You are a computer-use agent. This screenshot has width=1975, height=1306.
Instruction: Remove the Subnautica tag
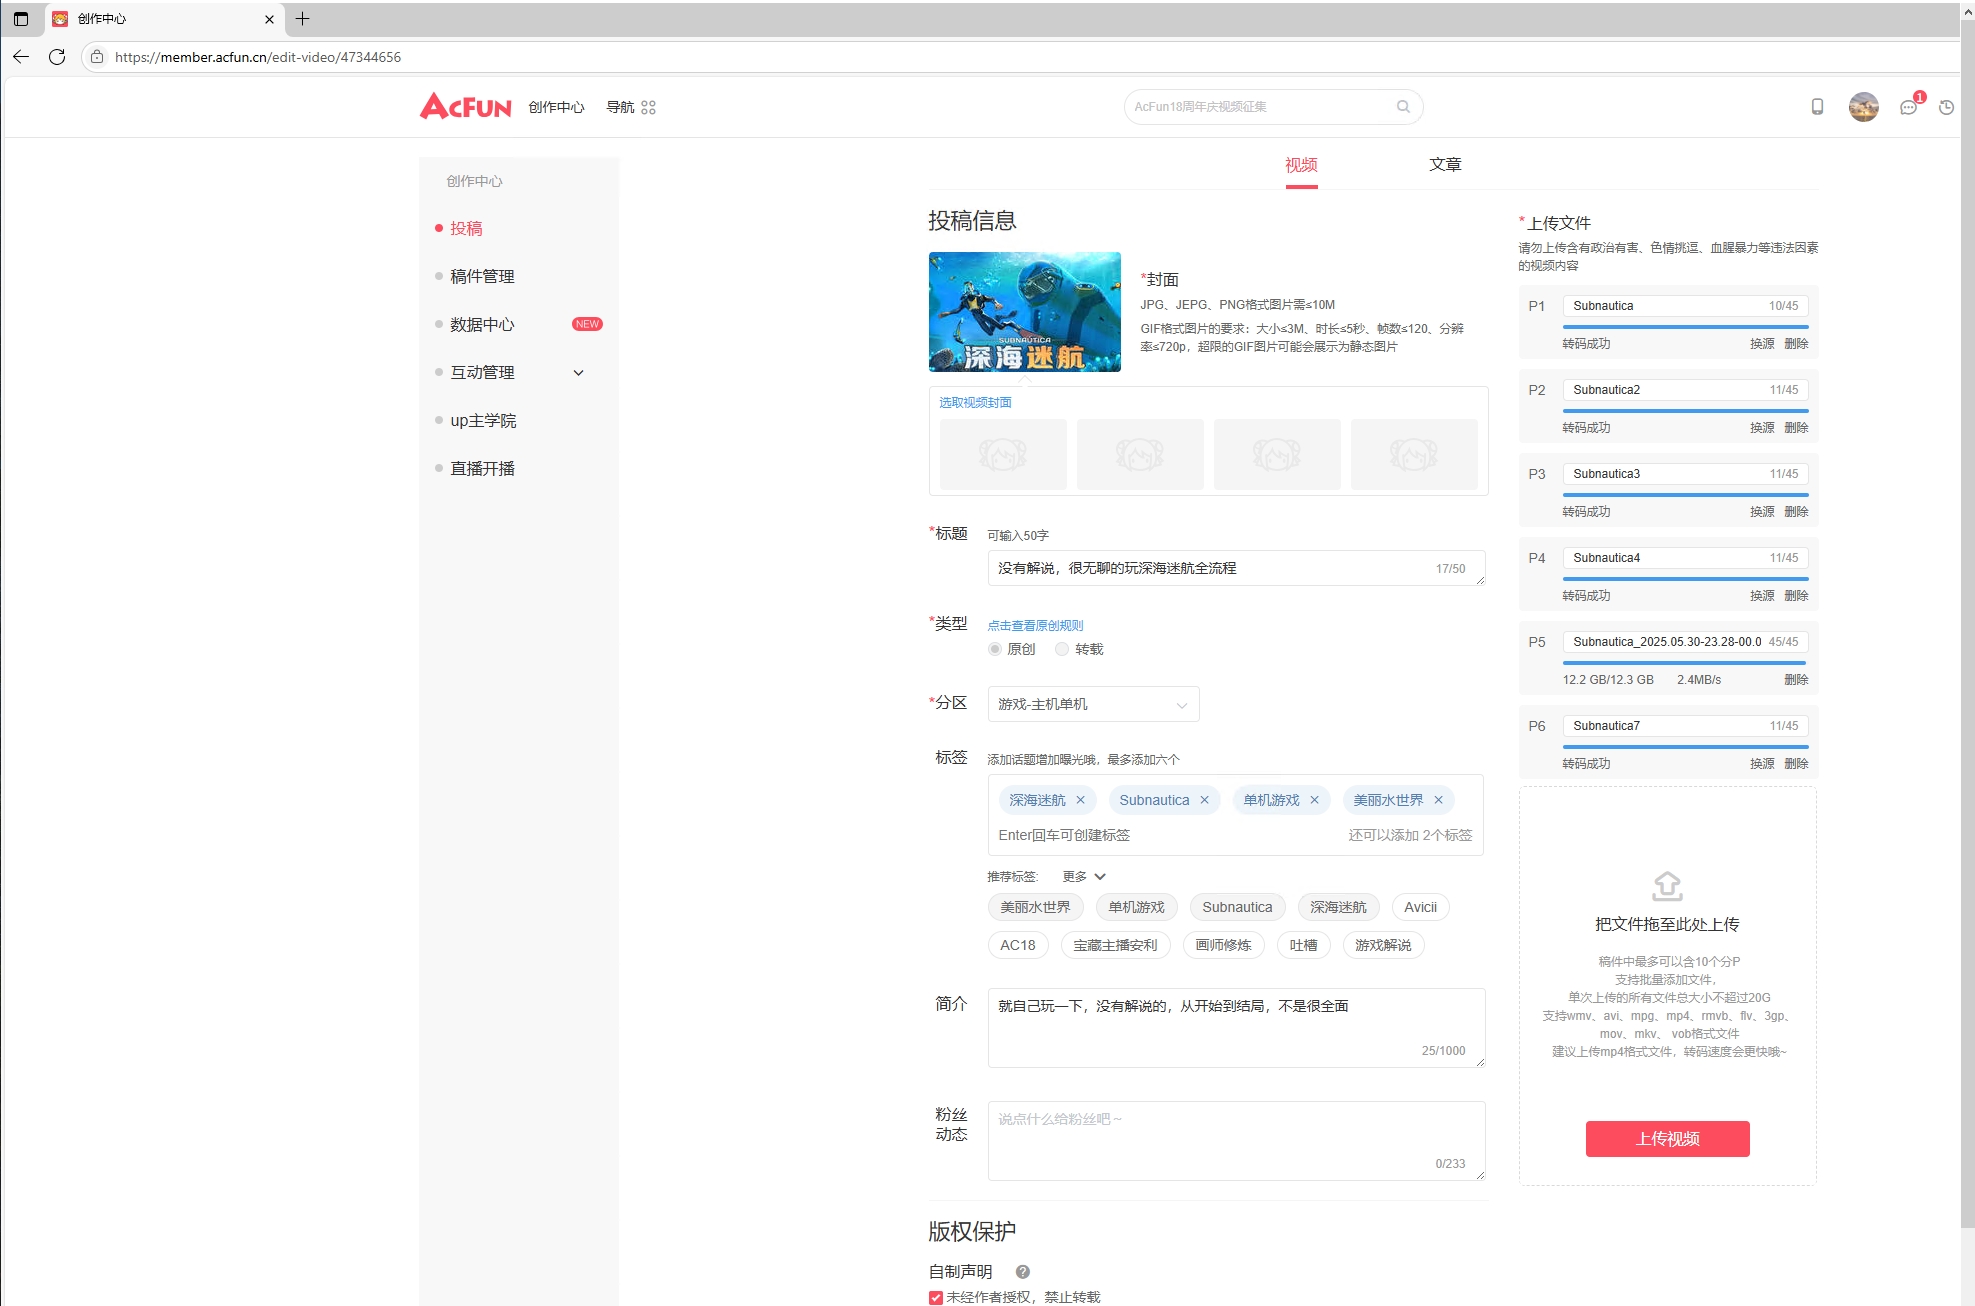coord(1204,800)
